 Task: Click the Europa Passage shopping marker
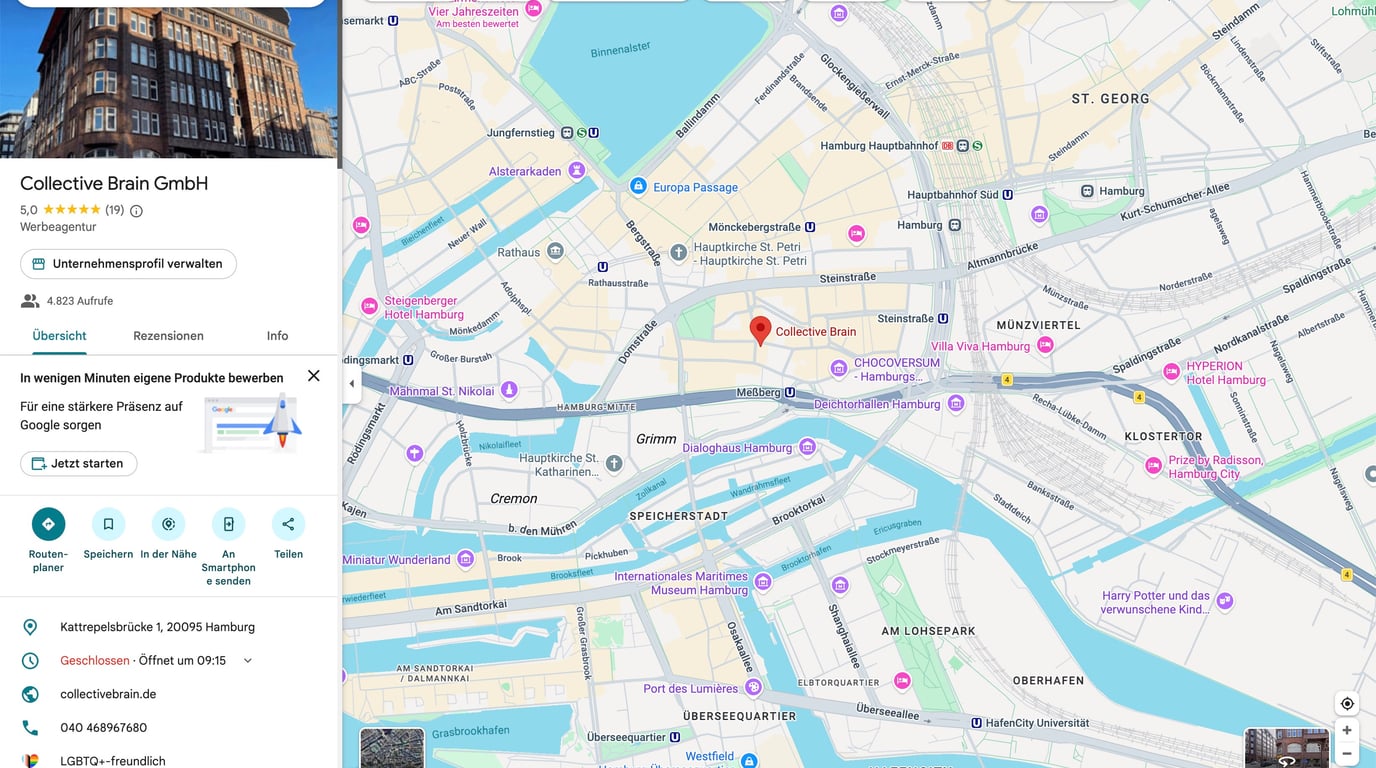[x=638, y=186]
